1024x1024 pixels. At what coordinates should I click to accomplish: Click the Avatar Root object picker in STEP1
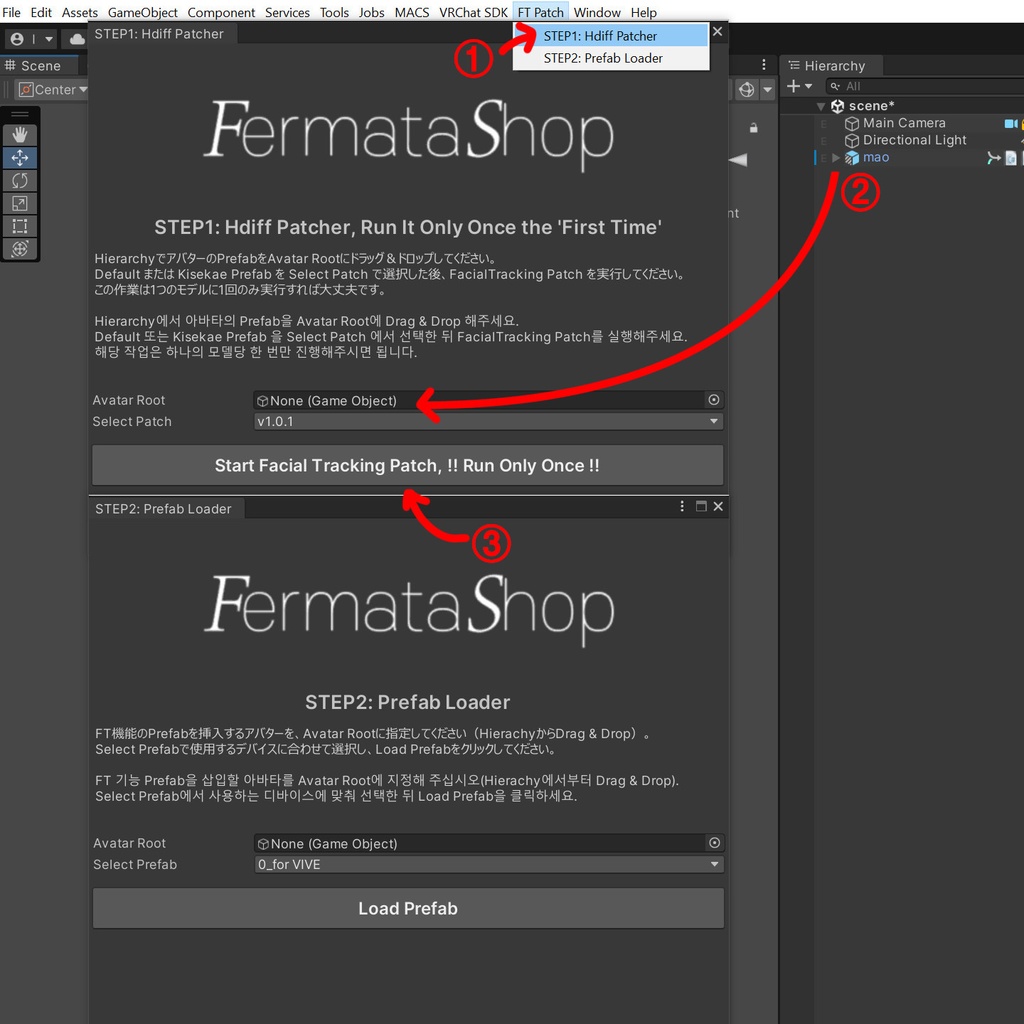coord(714,399)
